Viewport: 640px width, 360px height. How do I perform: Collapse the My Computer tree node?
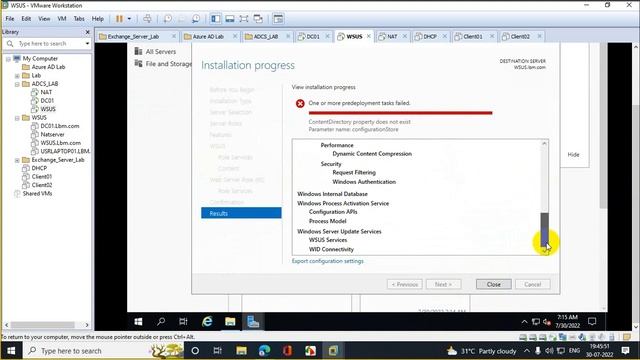coord(8,59)
